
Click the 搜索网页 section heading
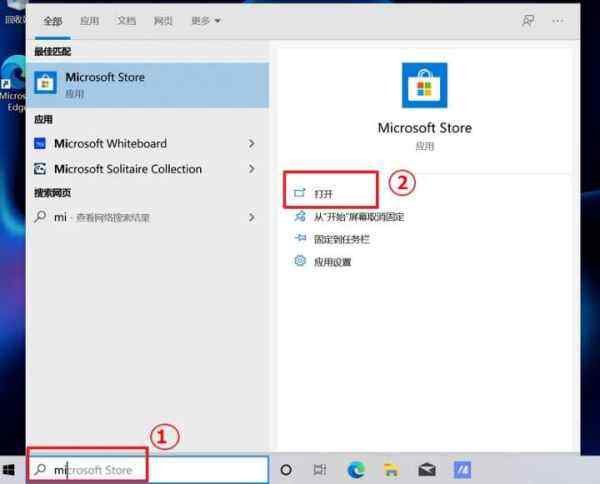[53, 193]
